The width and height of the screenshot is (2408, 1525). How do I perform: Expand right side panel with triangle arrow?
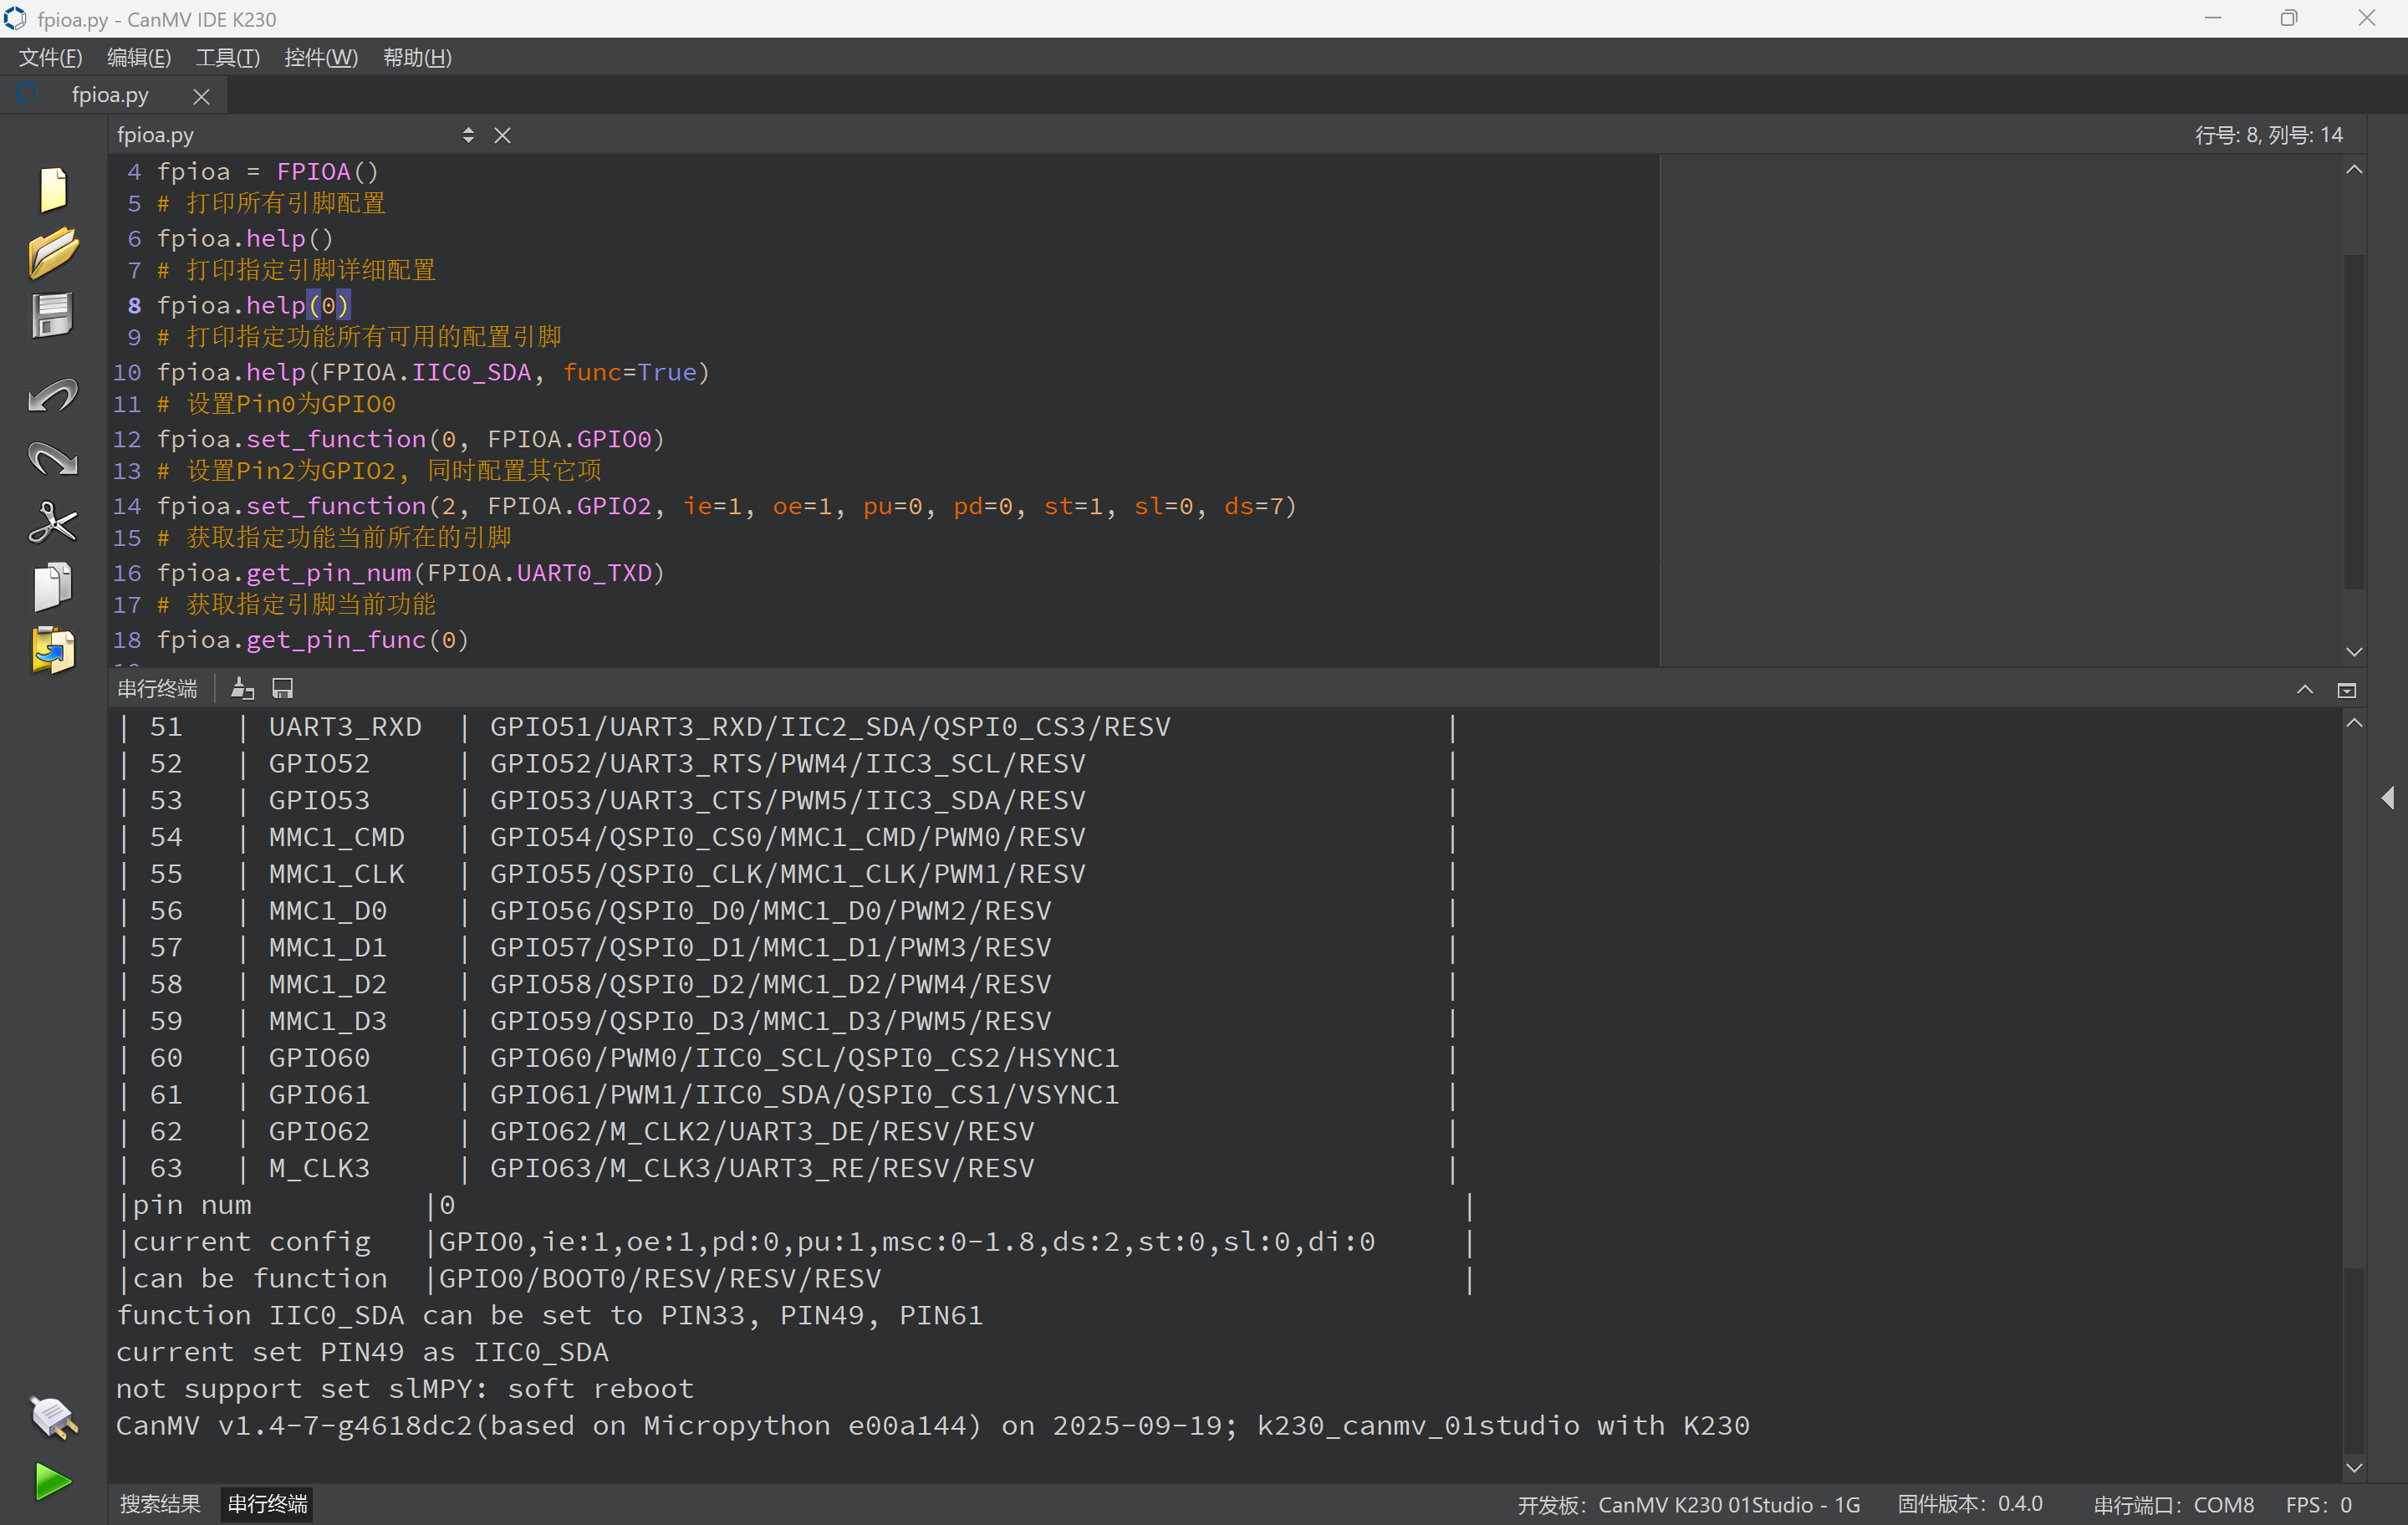2387,797
